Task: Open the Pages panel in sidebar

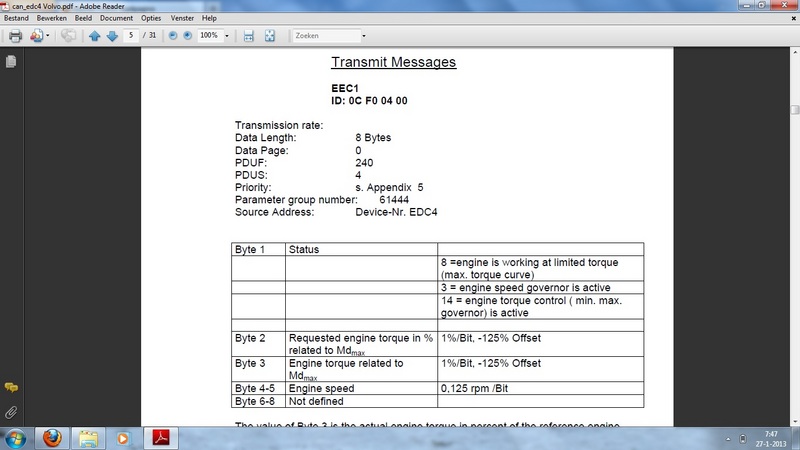Action: click(x=11, y=62)
